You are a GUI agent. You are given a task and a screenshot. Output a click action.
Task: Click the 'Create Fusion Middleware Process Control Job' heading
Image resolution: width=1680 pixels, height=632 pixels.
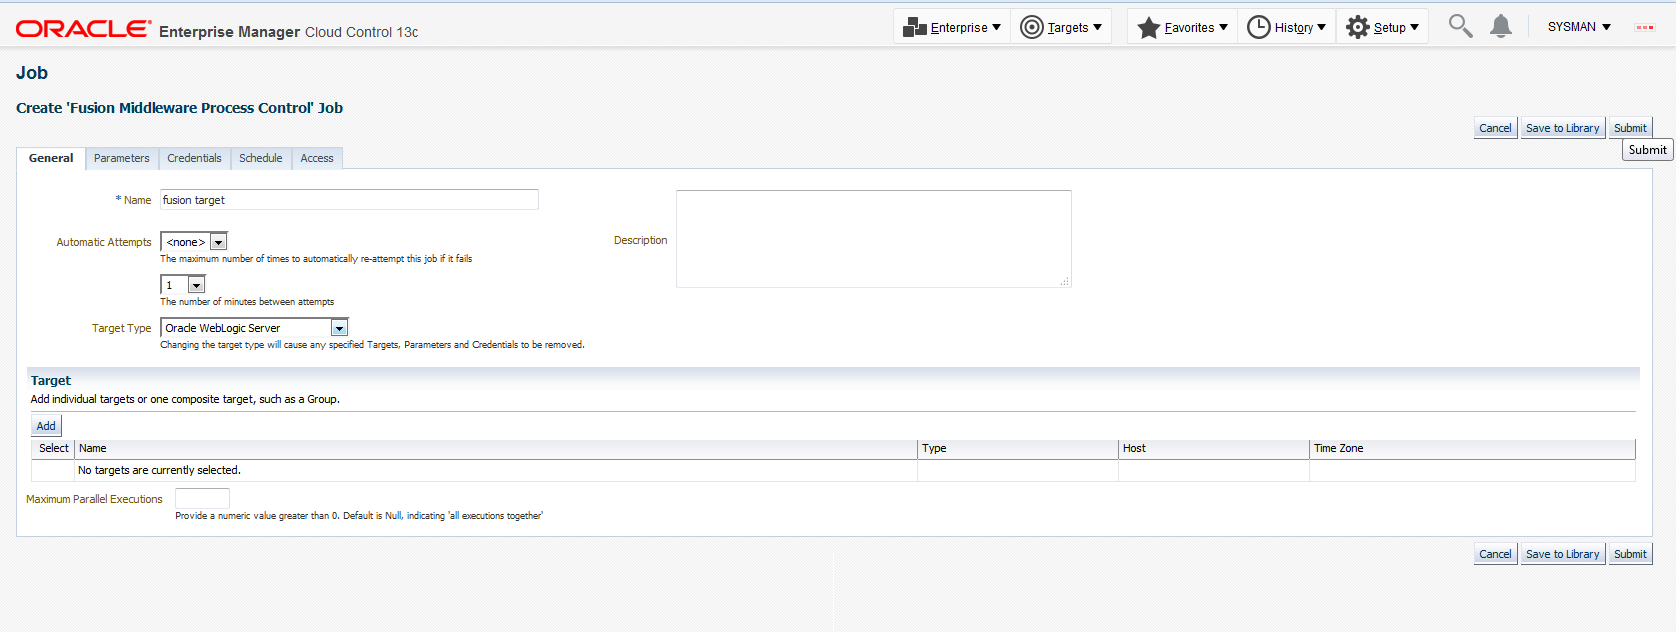(179, 108)
